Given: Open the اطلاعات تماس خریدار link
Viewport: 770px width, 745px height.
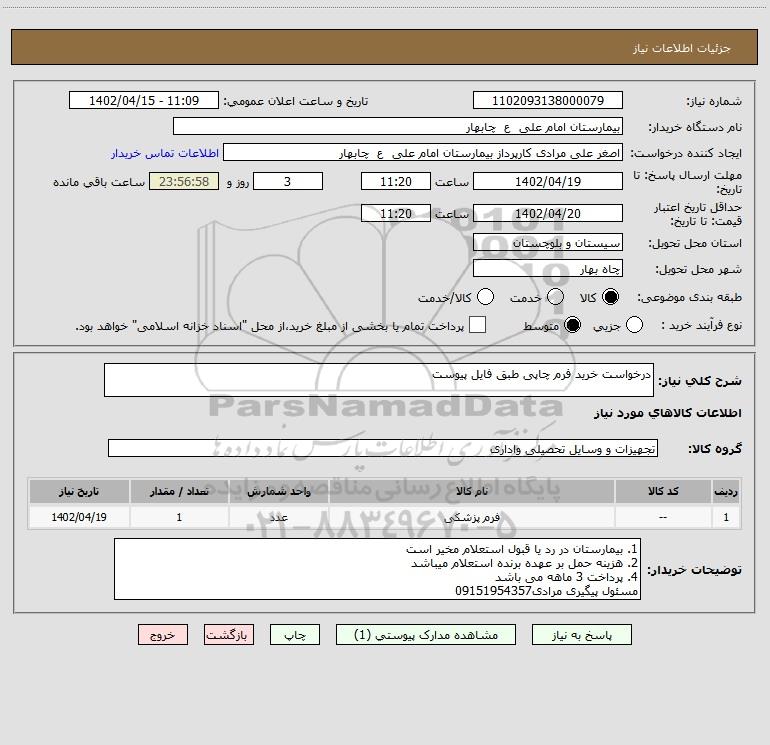Looking at the screenshot, I should coord(165,153).
